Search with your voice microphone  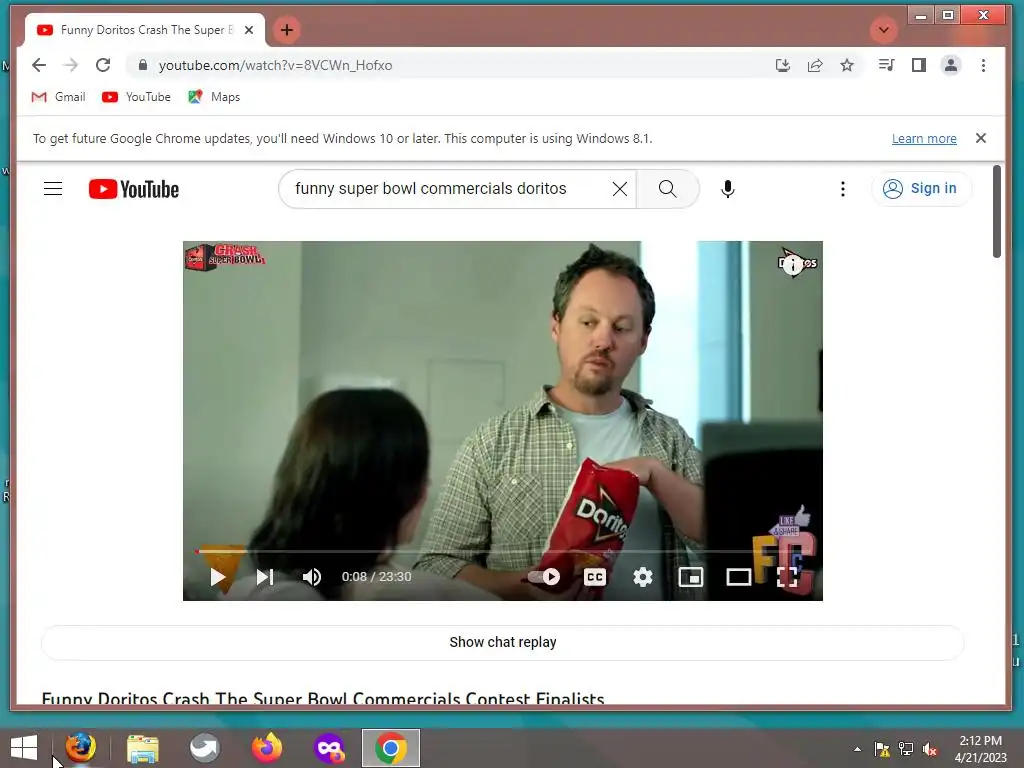pyautogui.click(x=728, y=189)
